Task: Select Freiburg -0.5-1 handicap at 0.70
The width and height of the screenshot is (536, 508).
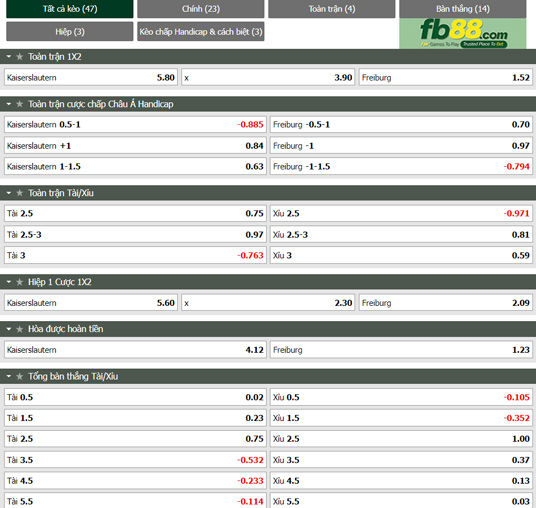Action: point(401,124)
